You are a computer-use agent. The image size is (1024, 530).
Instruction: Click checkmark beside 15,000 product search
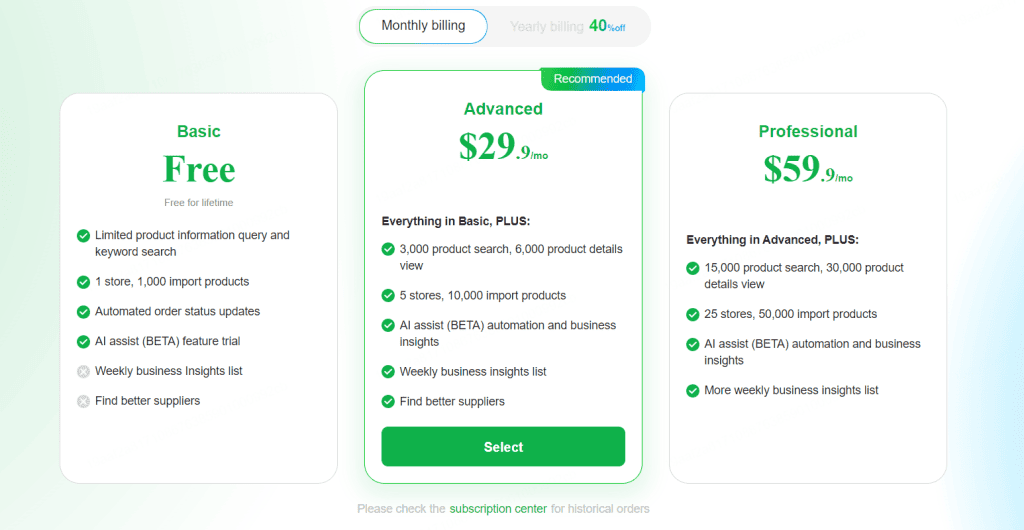(x=693, y=268)
